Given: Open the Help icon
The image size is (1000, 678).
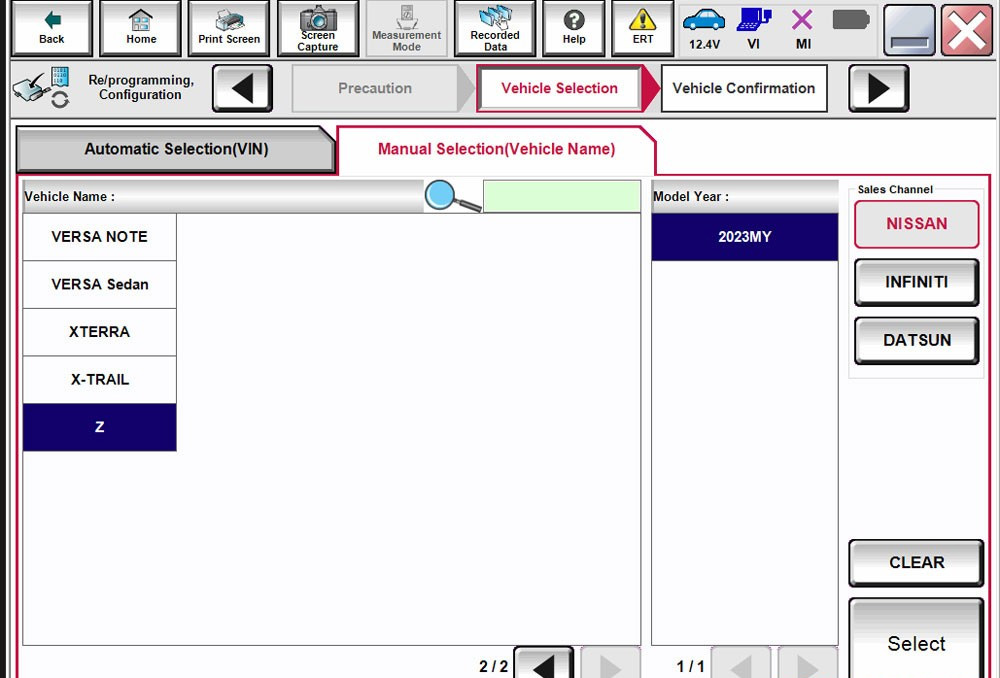Looking at the screenshot, I should tap(573, 28).
